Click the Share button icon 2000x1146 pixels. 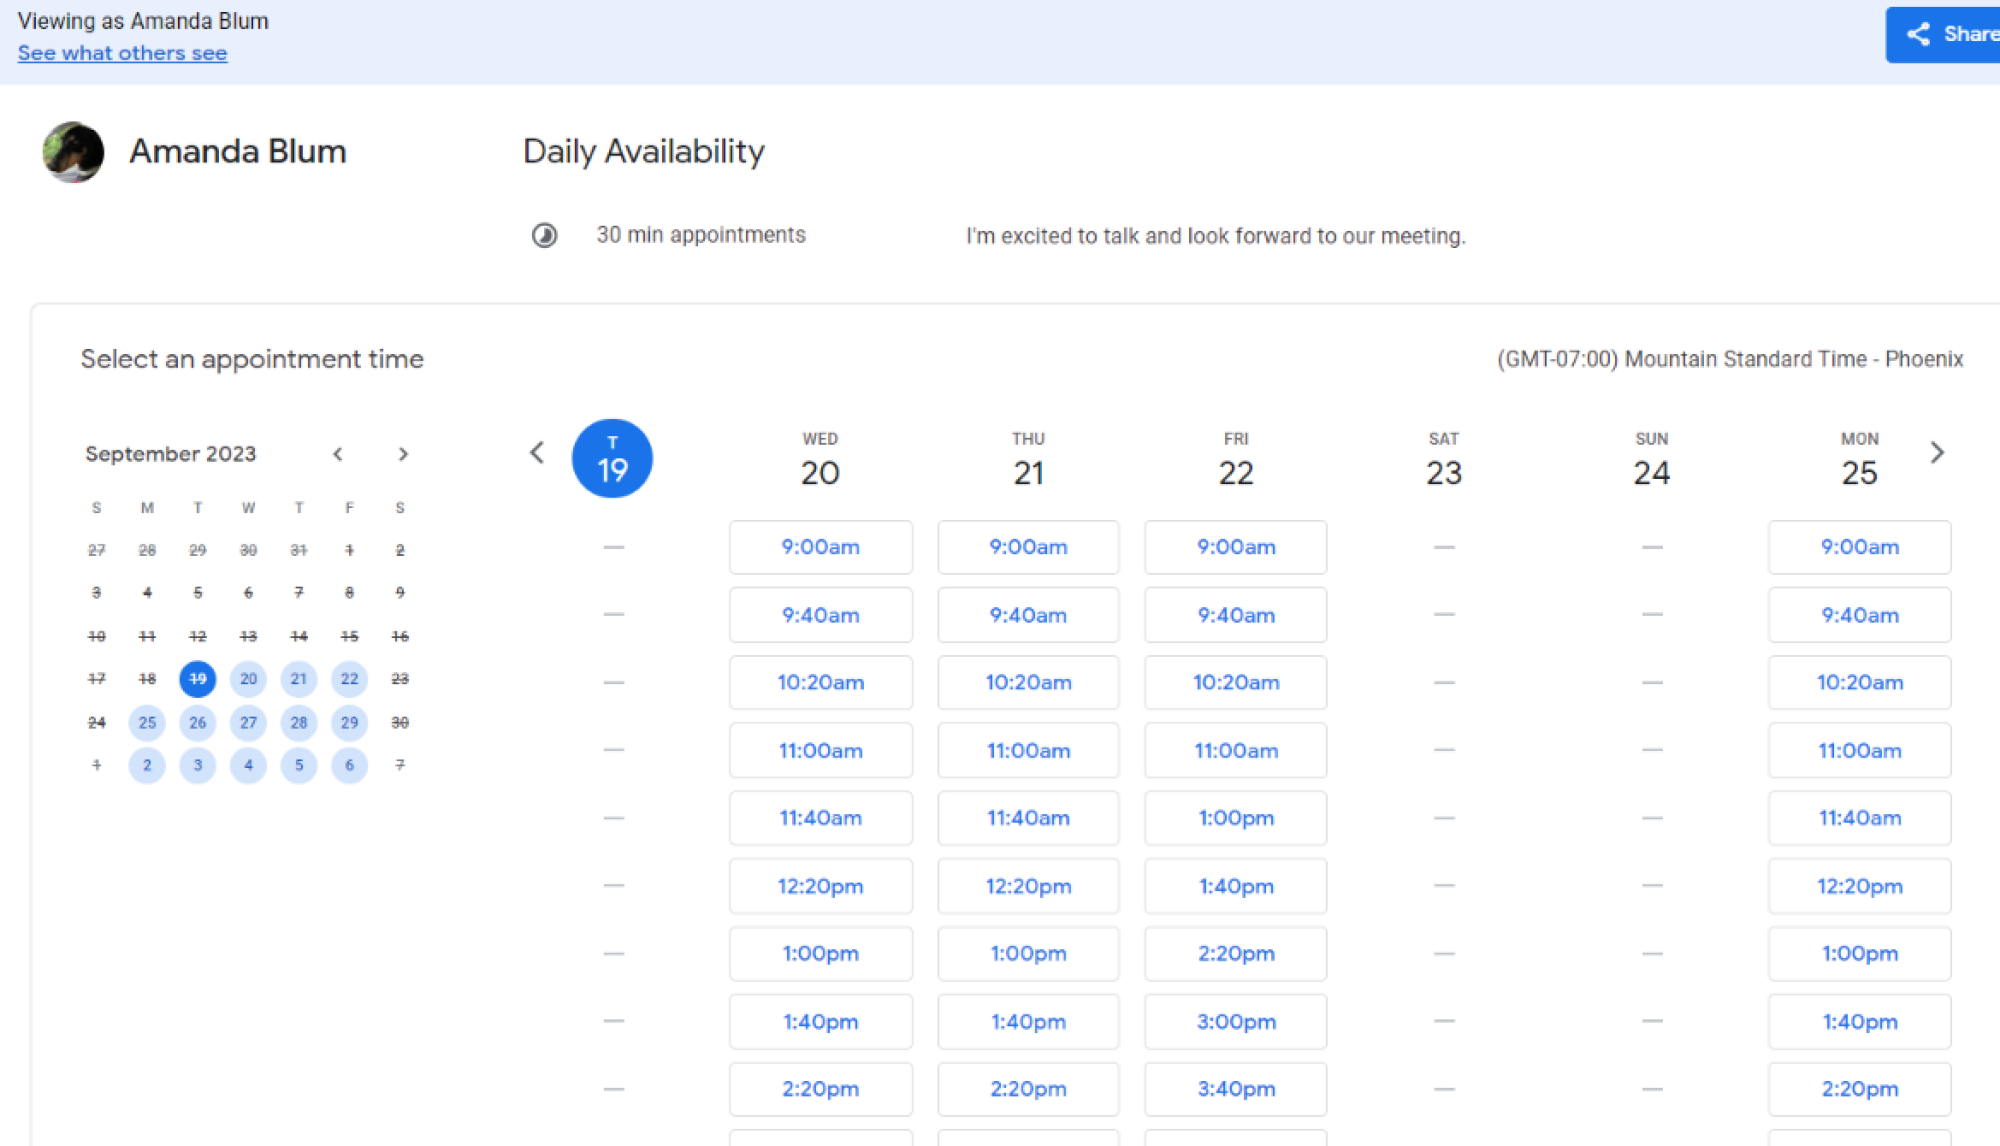pyautogui.click(x=1917, y=34)
